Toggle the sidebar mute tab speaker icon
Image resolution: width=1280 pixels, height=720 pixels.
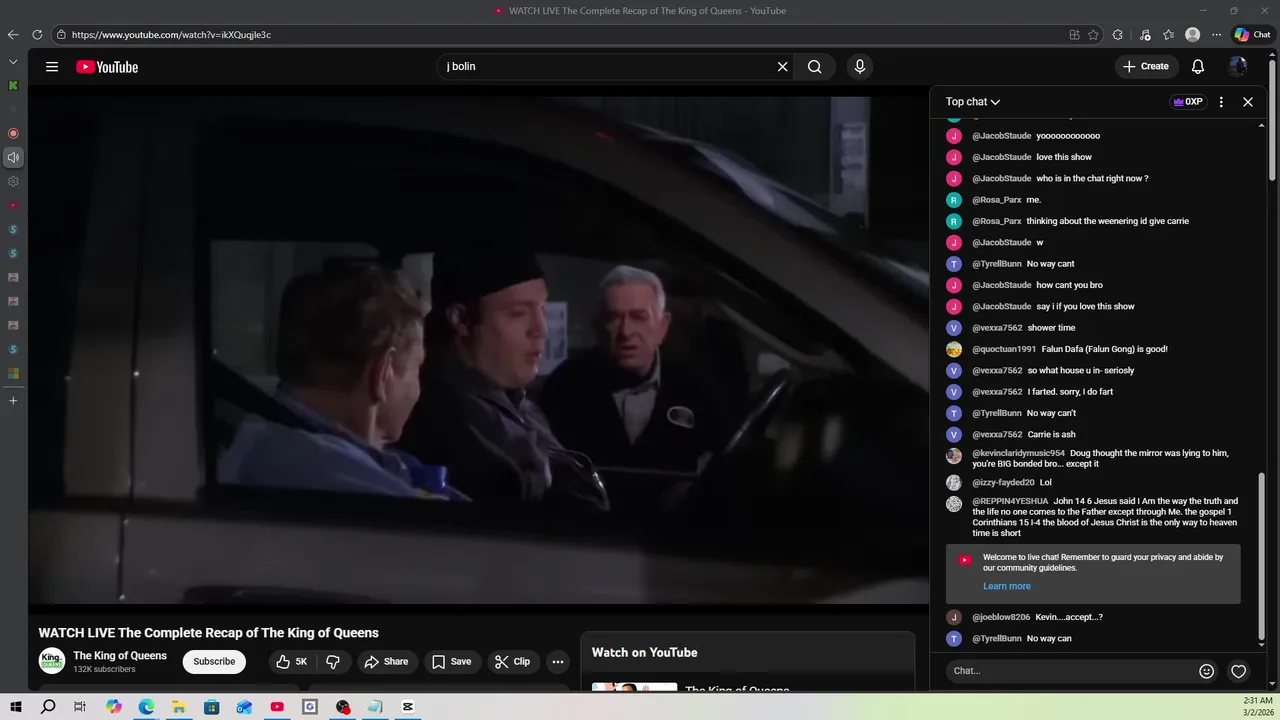13,157
